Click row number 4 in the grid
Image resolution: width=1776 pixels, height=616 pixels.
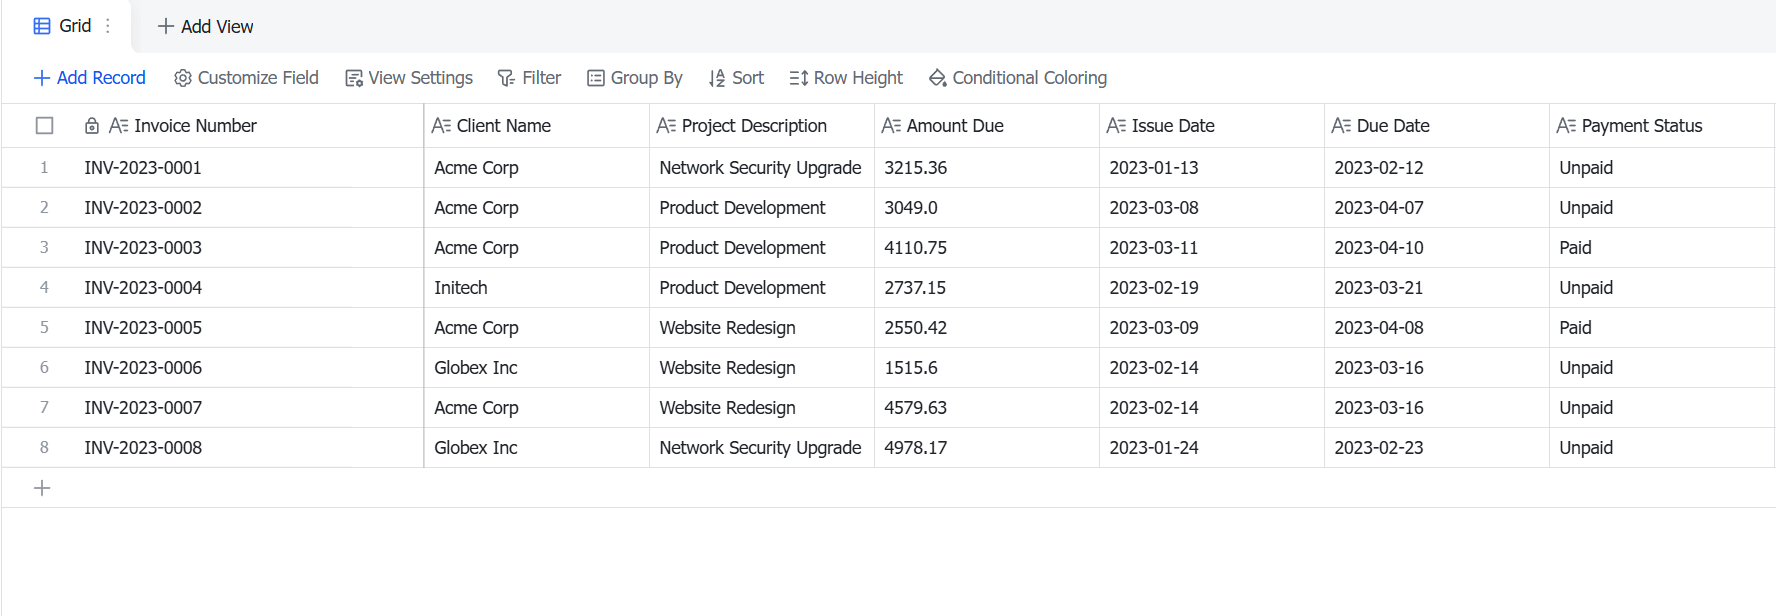(x=44, y=288)
